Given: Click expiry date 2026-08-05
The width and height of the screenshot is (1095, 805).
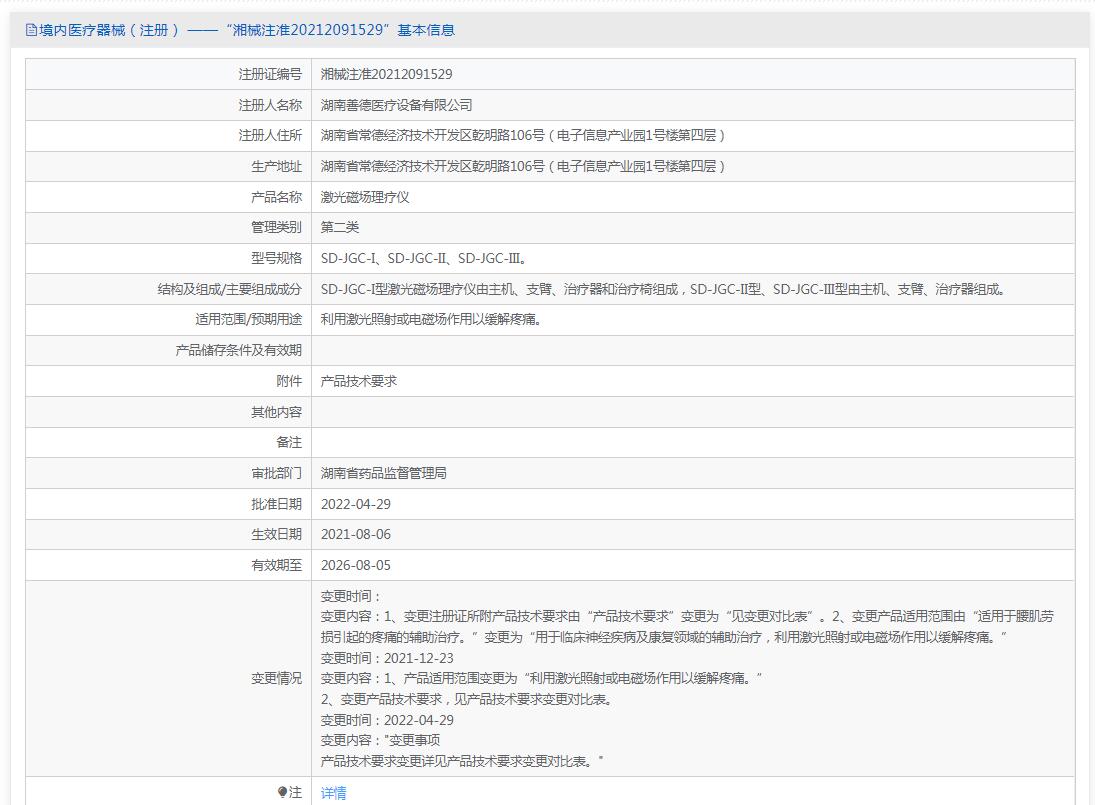Looking at the screenshot, I should pyautogui.click(x=355, y=565).
